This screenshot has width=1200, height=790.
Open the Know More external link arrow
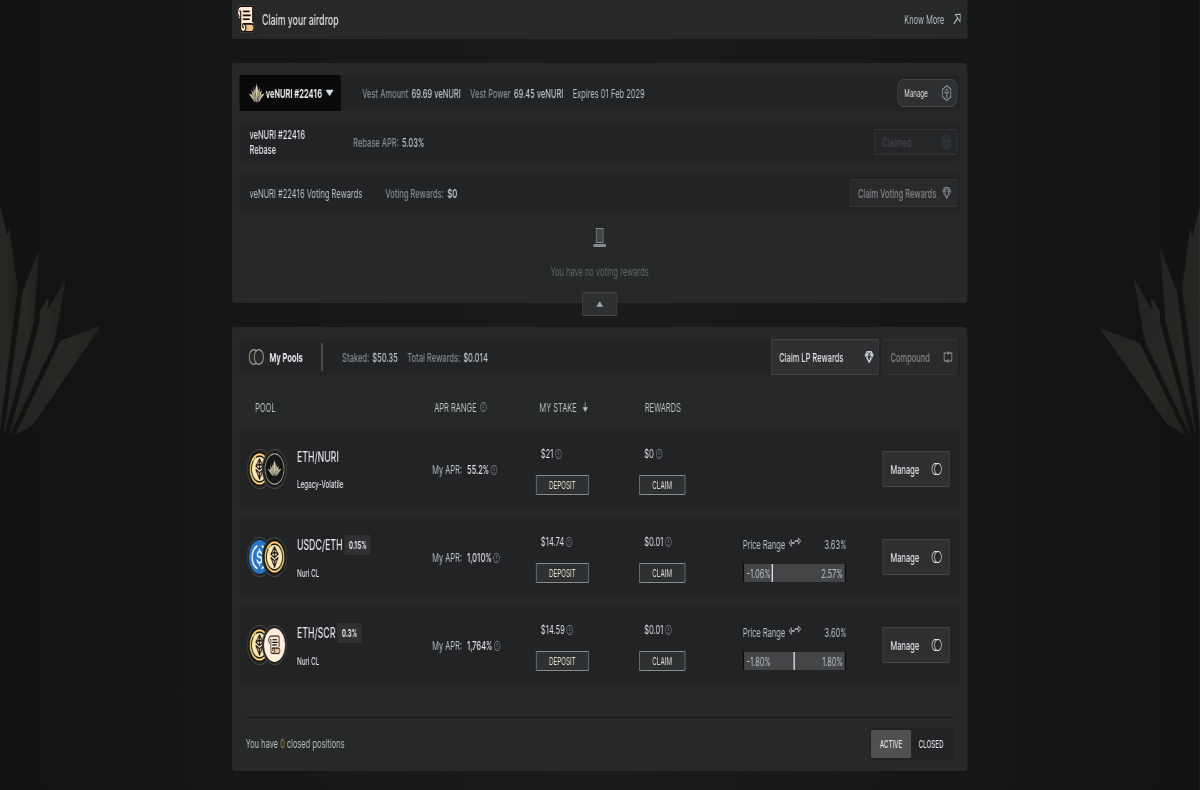tap(957, 19)
